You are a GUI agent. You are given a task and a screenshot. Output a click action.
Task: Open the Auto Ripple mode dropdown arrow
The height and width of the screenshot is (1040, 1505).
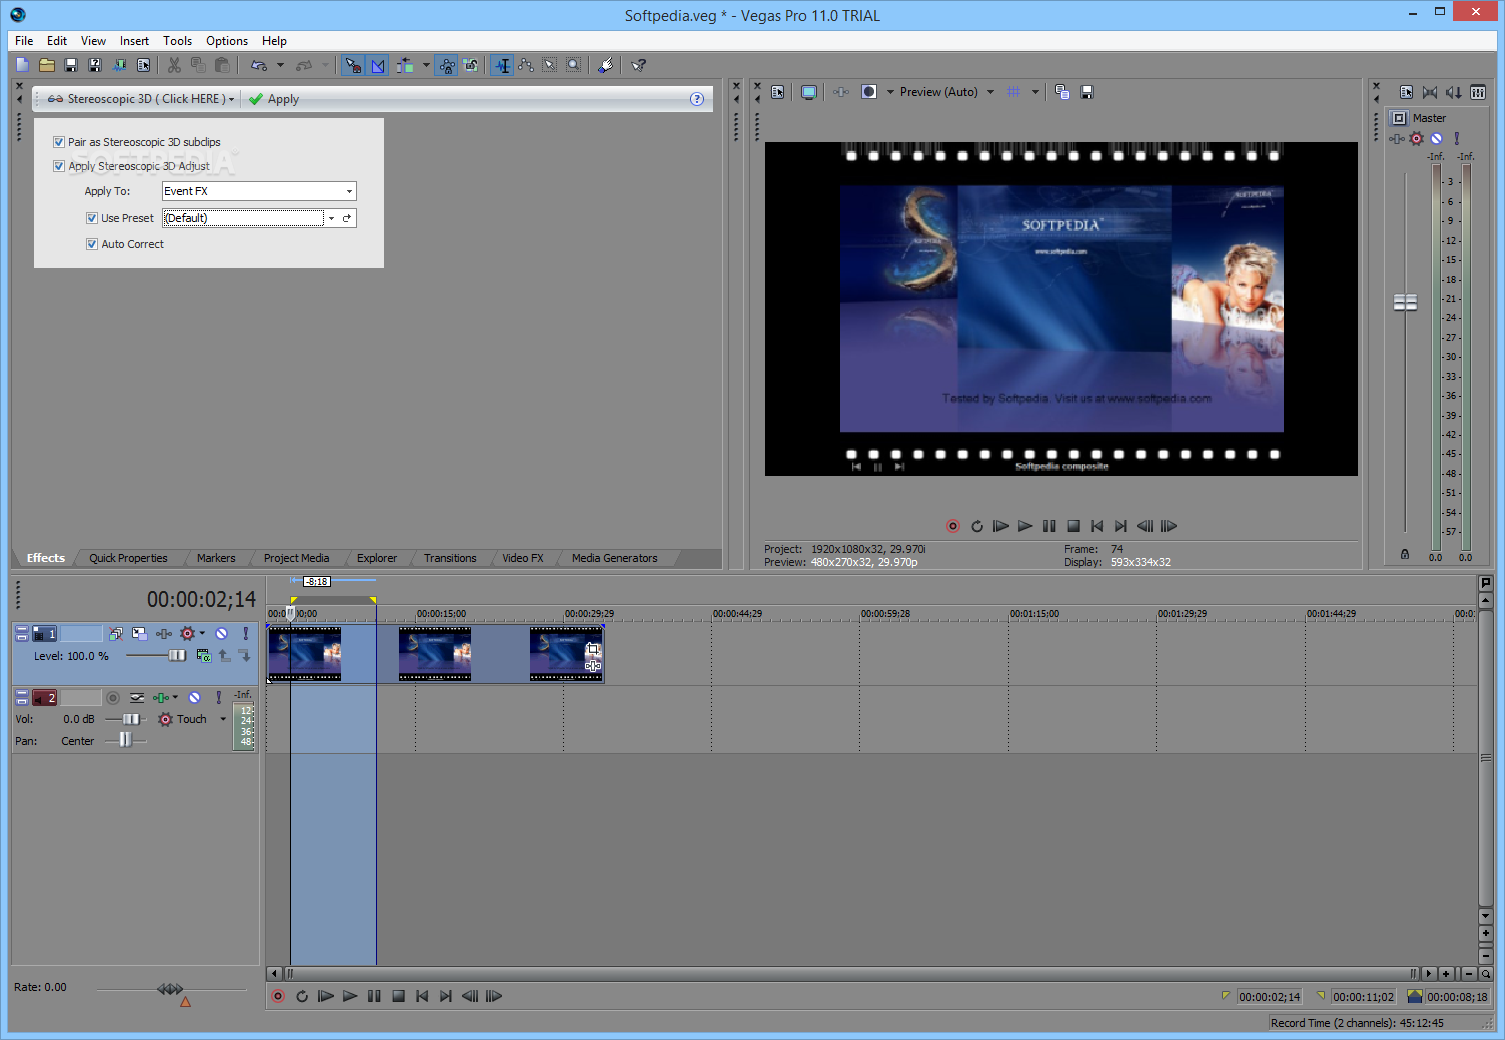pyautogui.click(x=426, y=65)
